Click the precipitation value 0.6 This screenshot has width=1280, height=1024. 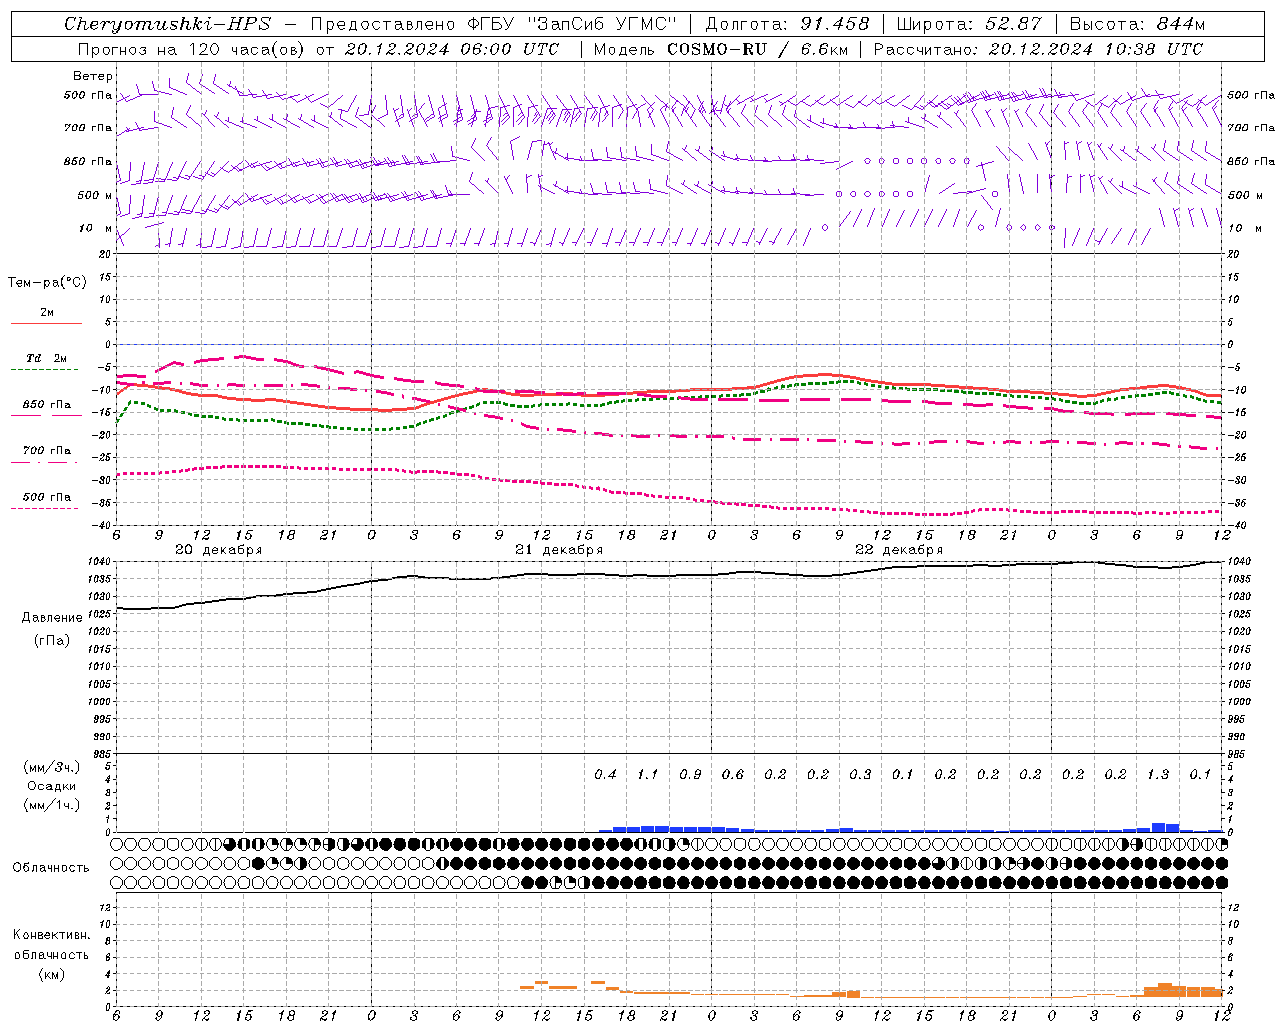tap(733, 774)
